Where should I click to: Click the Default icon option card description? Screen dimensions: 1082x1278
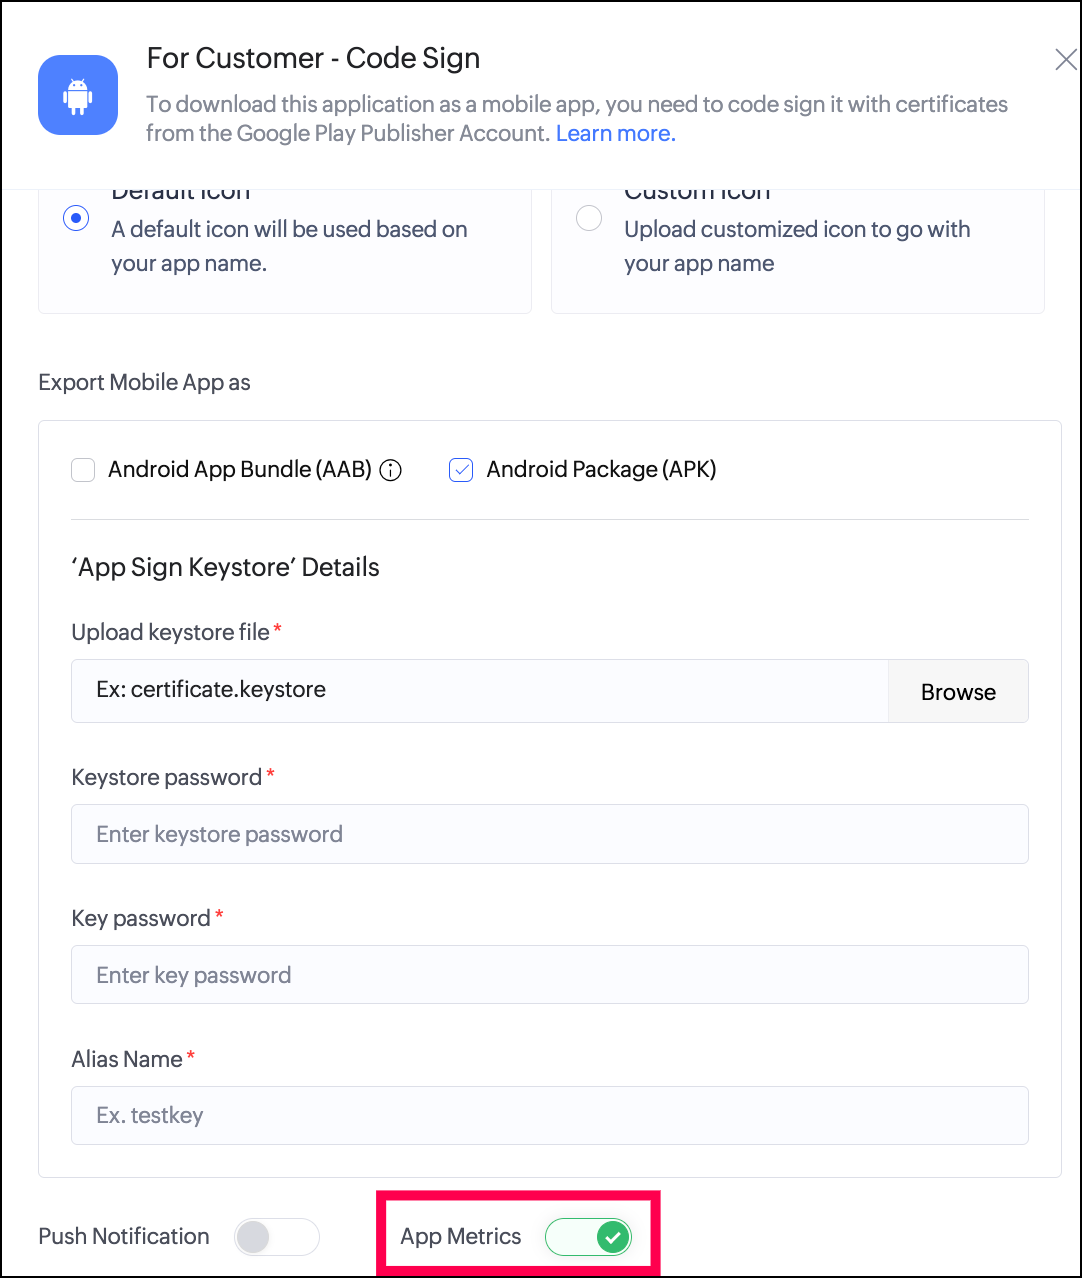point(289,246)
